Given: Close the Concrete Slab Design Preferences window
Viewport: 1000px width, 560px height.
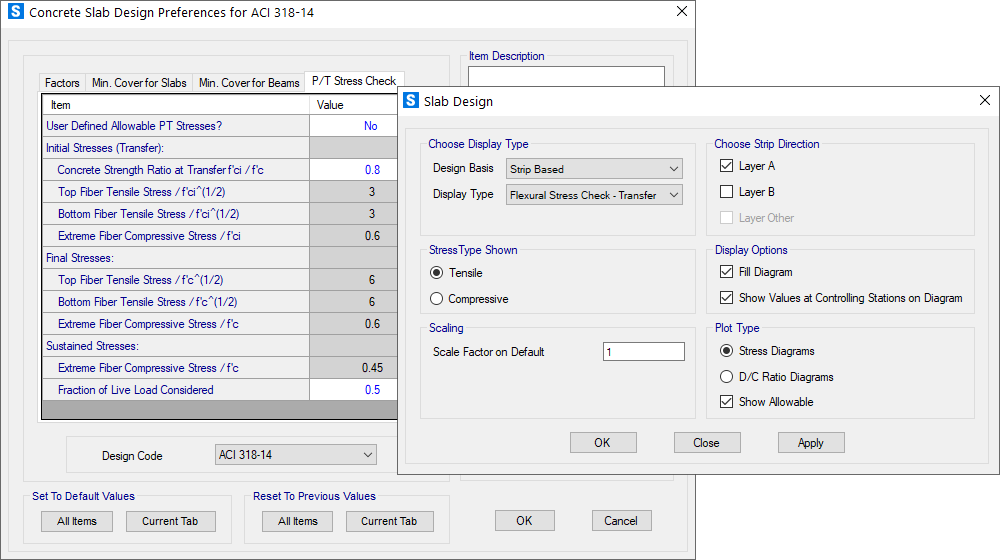Looking at the screenshot, I should [x=682, y=12].
